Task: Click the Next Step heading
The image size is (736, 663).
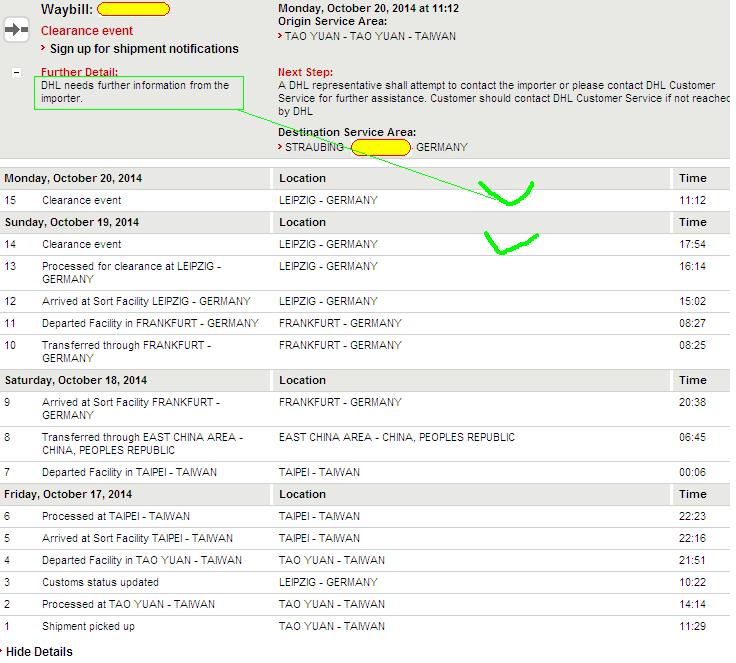Action: tap(305, 72)
